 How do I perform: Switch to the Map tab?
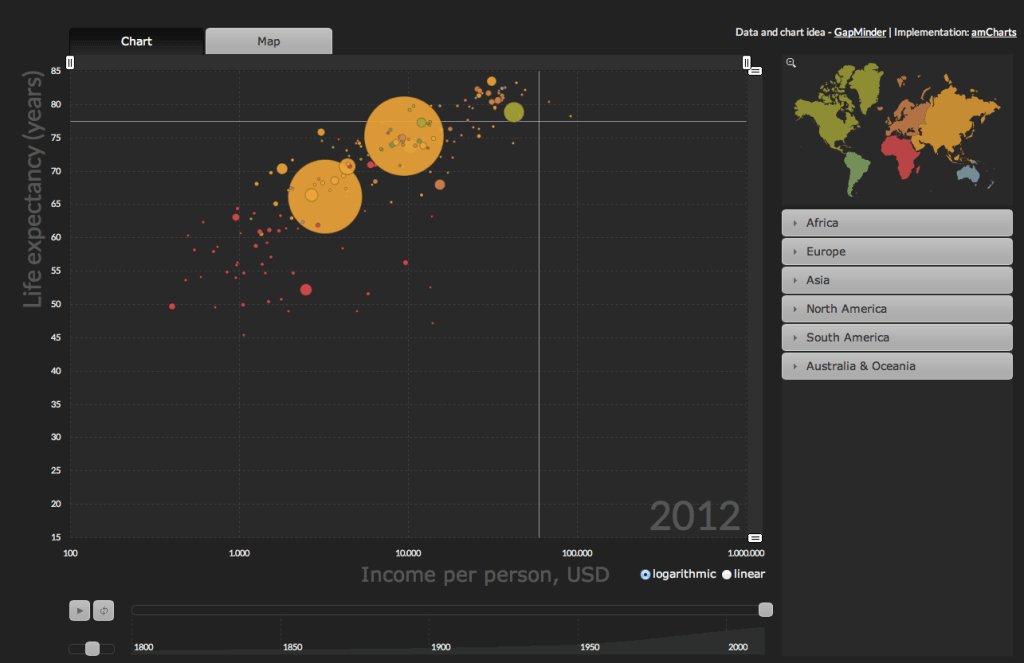pos(268,41)
